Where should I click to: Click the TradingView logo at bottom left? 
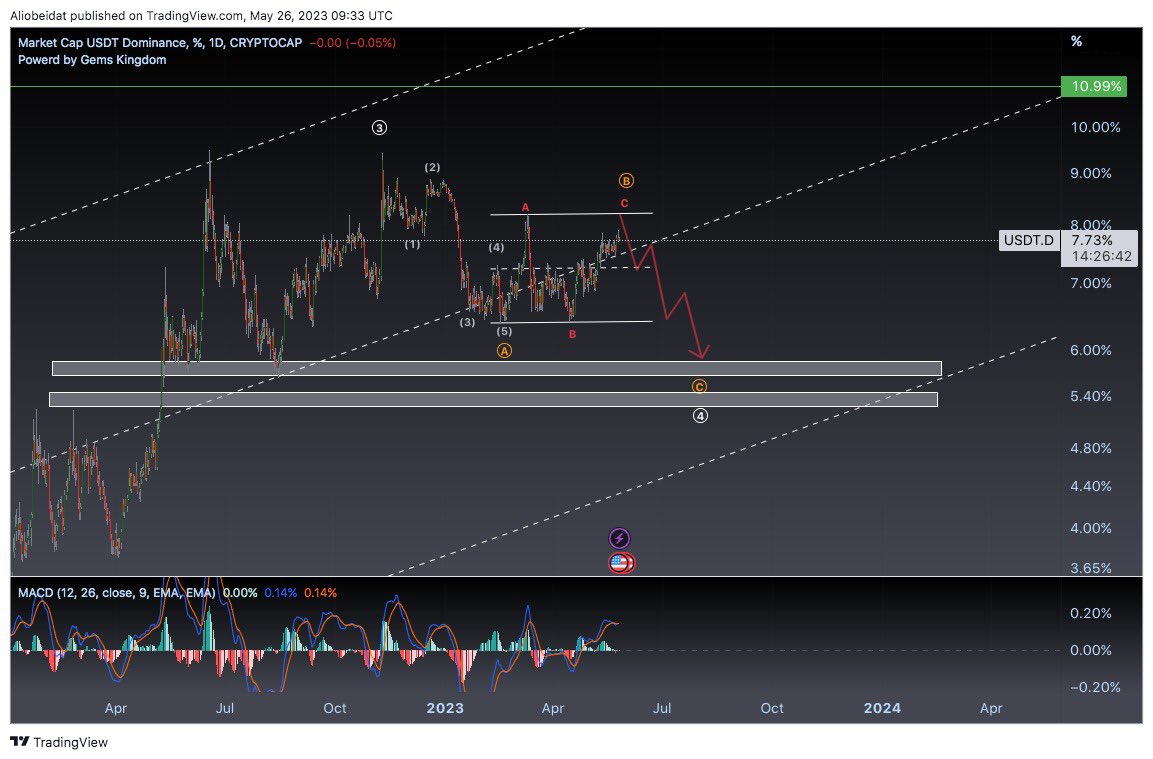pyautogui.click(x=59, y=742)
